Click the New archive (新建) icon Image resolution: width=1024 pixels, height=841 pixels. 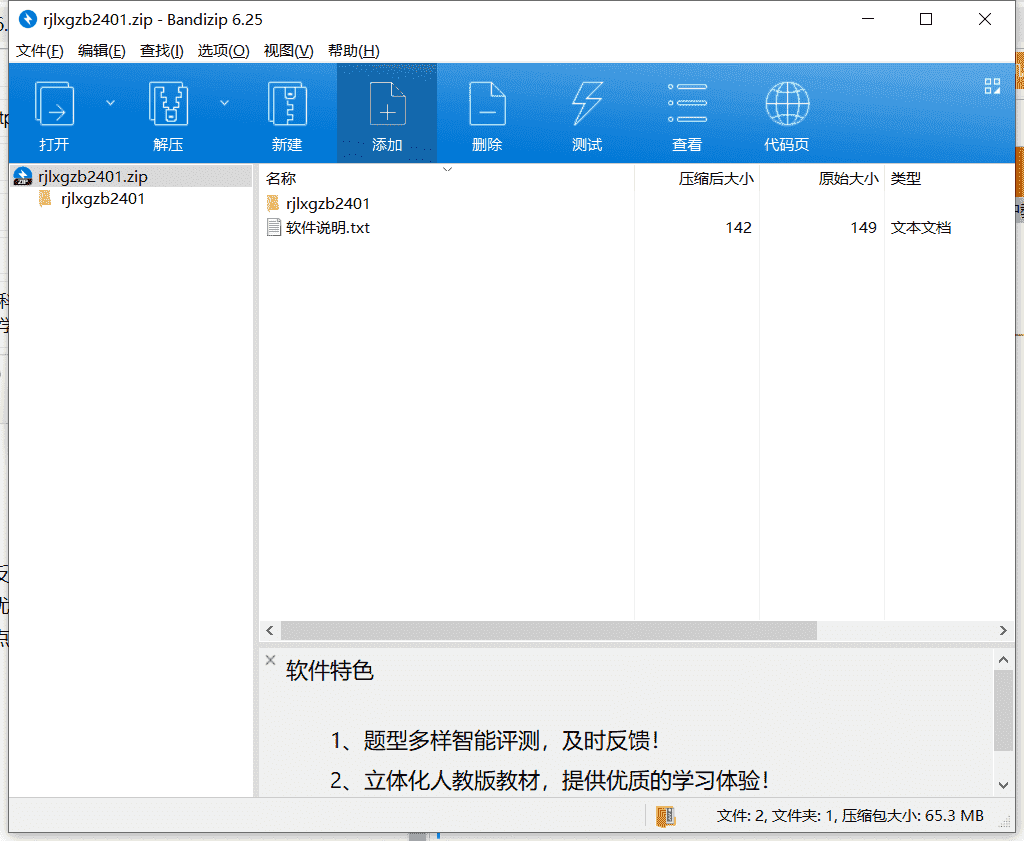[x=287, y=103]
